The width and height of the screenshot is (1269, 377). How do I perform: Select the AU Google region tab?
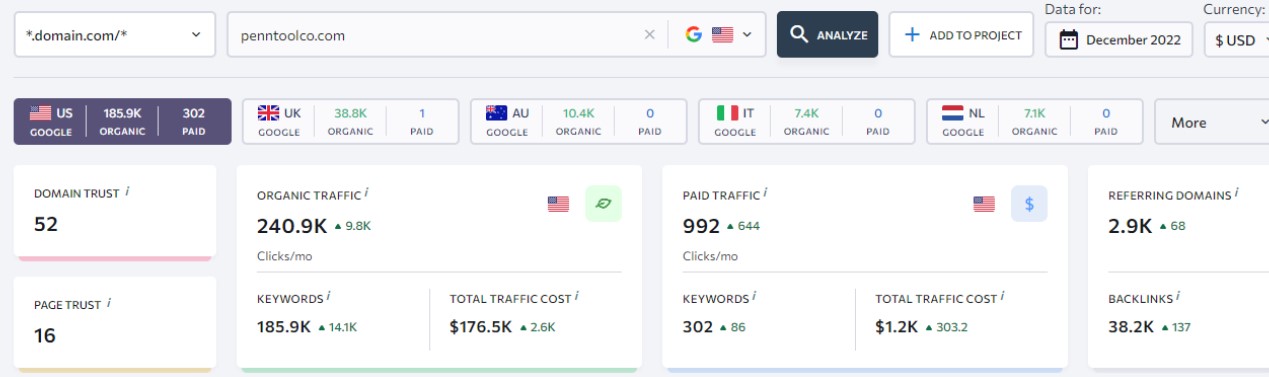pos(578,121)
